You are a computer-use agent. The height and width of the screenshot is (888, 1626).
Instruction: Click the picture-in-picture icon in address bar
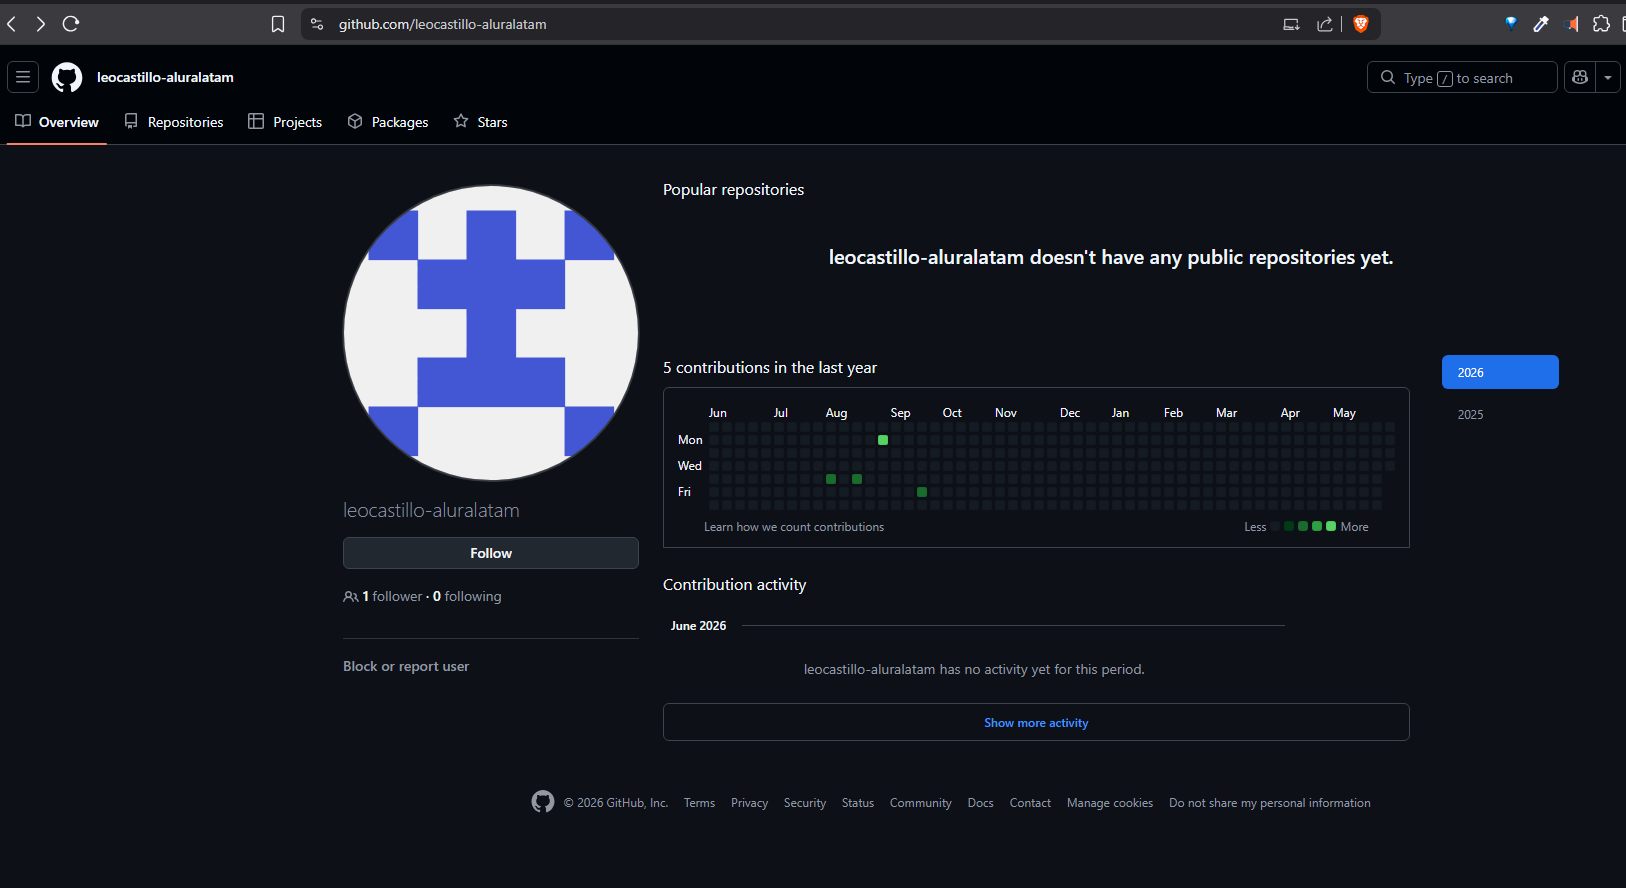pyautogui.click(x=1291, y=24)
